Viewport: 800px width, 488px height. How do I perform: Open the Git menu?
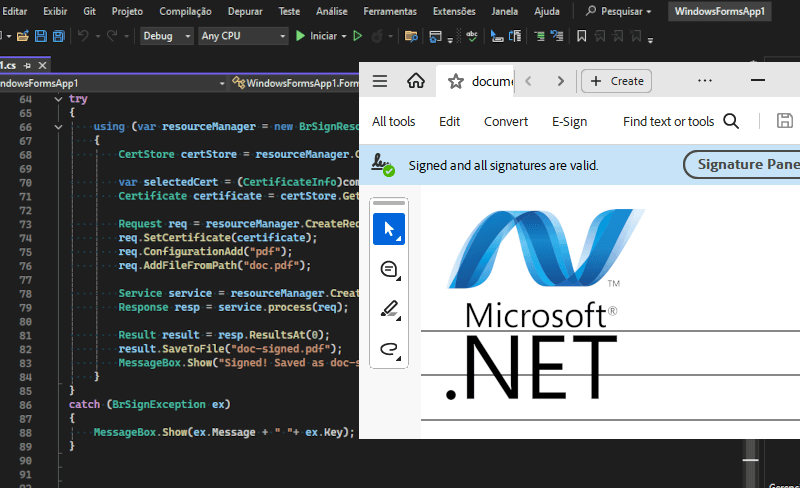tap(90, 11)
